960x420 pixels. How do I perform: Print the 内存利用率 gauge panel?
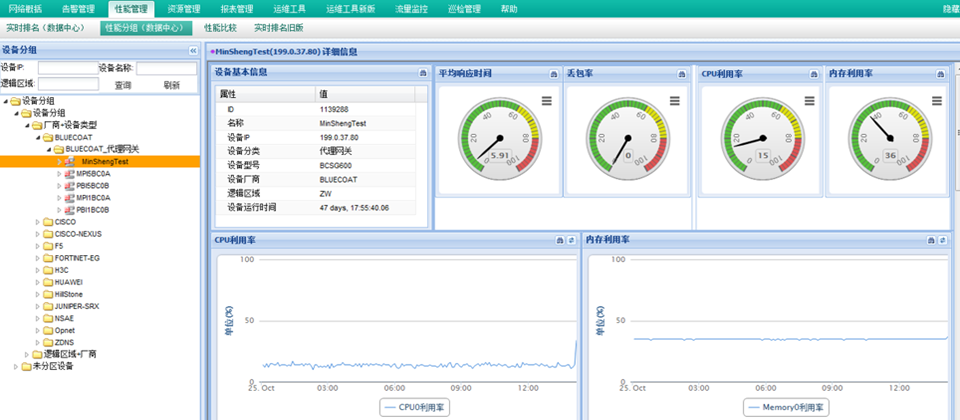pos(940,74)
